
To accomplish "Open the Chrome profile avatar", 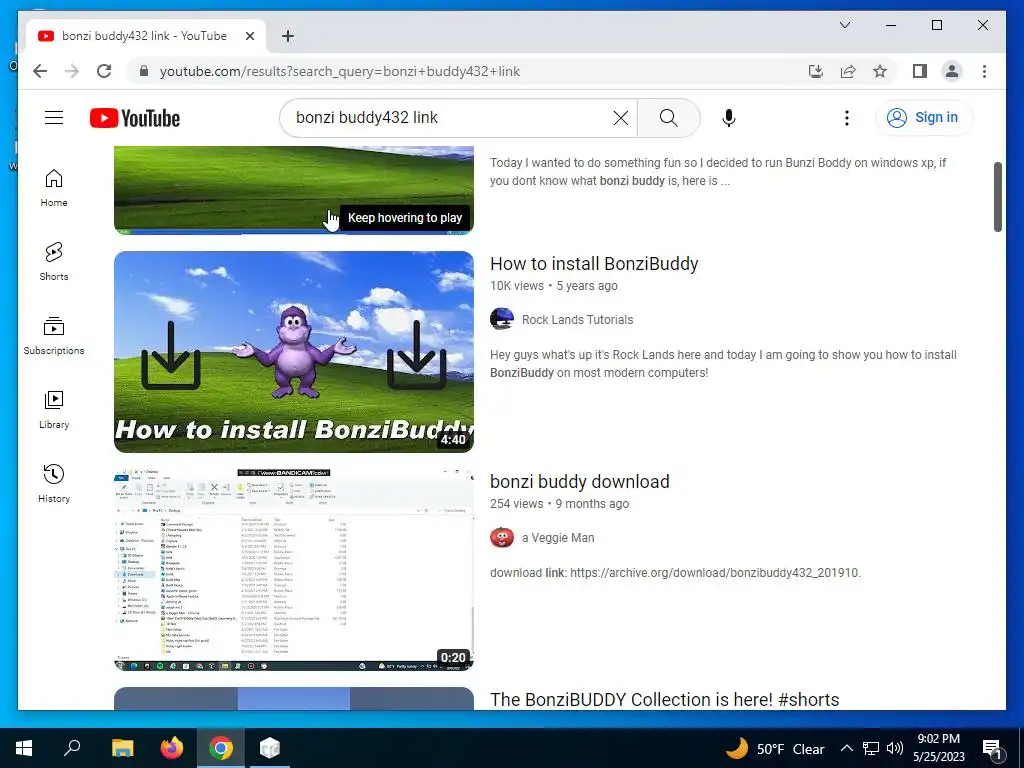I will coord(952,71).
